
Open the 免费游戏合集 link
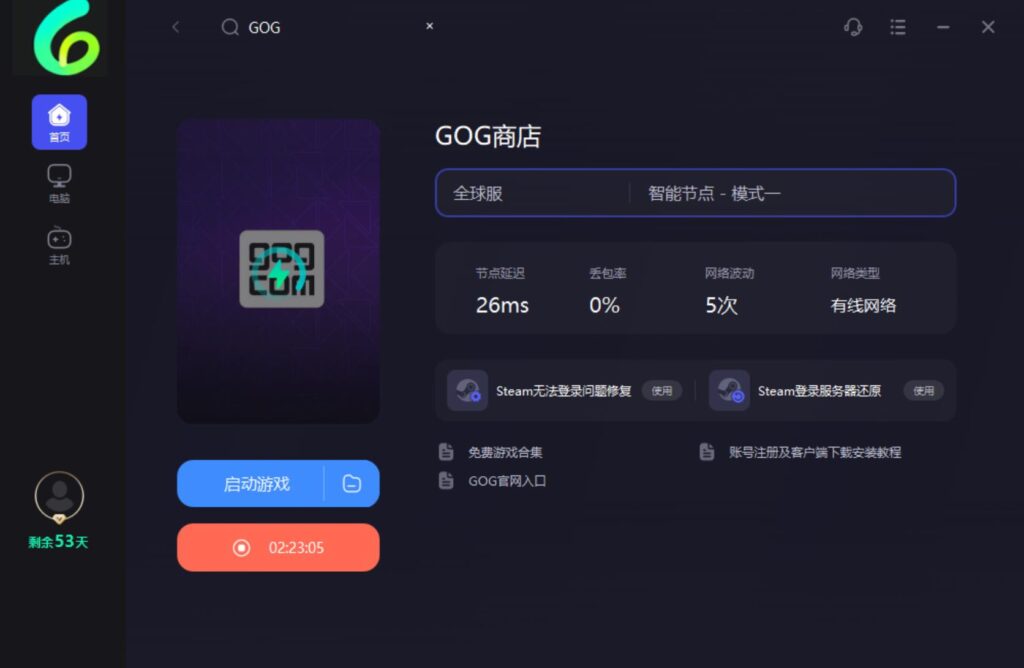click(505, 452)
